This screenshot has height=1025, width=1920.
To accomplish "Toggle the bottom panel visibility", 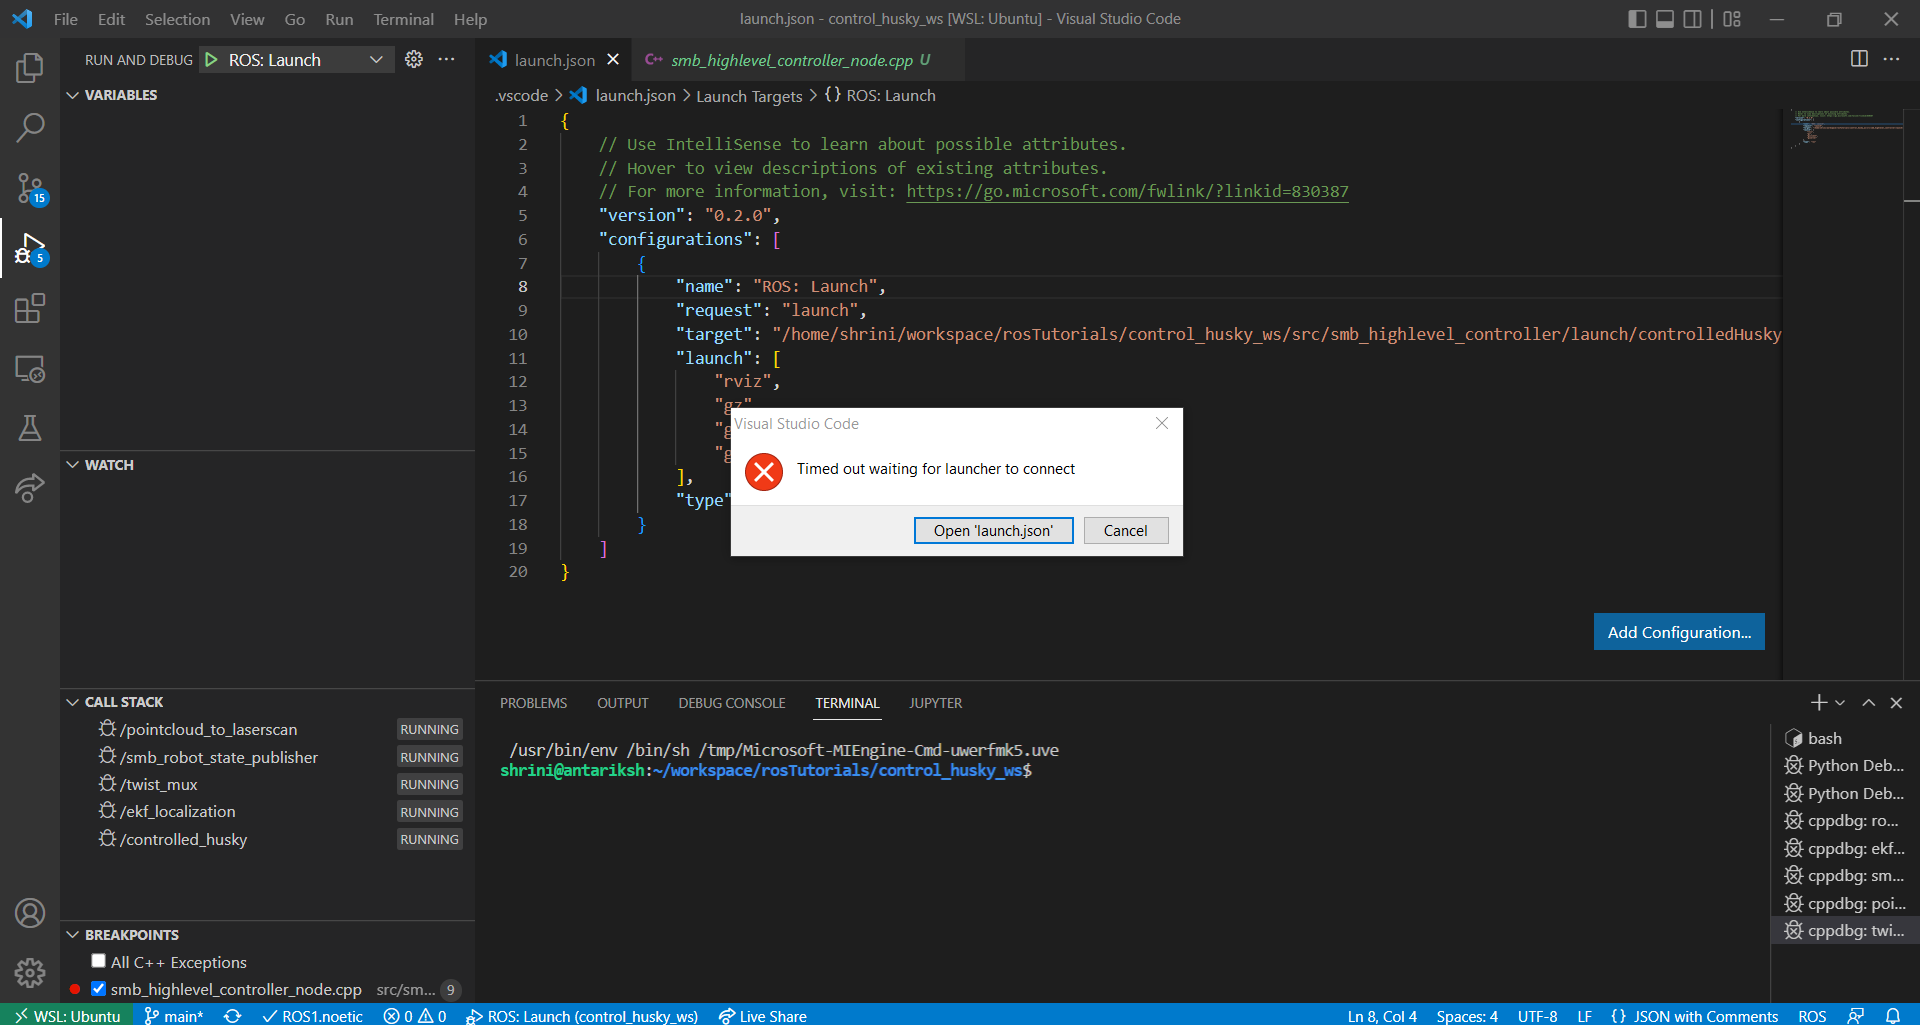I will [1664, 18].
